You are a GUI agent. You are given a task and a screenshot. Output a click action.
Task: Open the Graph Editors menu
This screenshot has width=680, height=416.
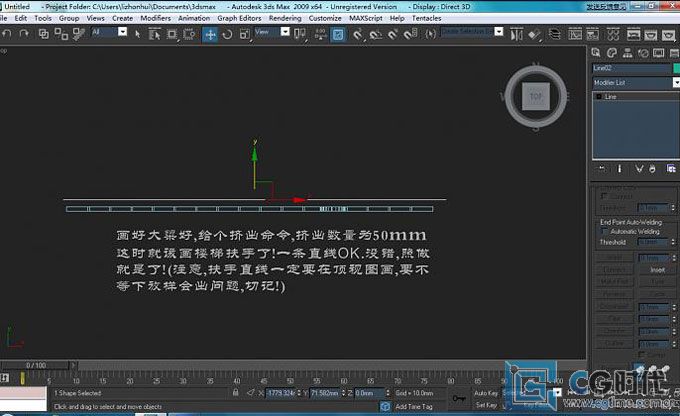(239, 18)
